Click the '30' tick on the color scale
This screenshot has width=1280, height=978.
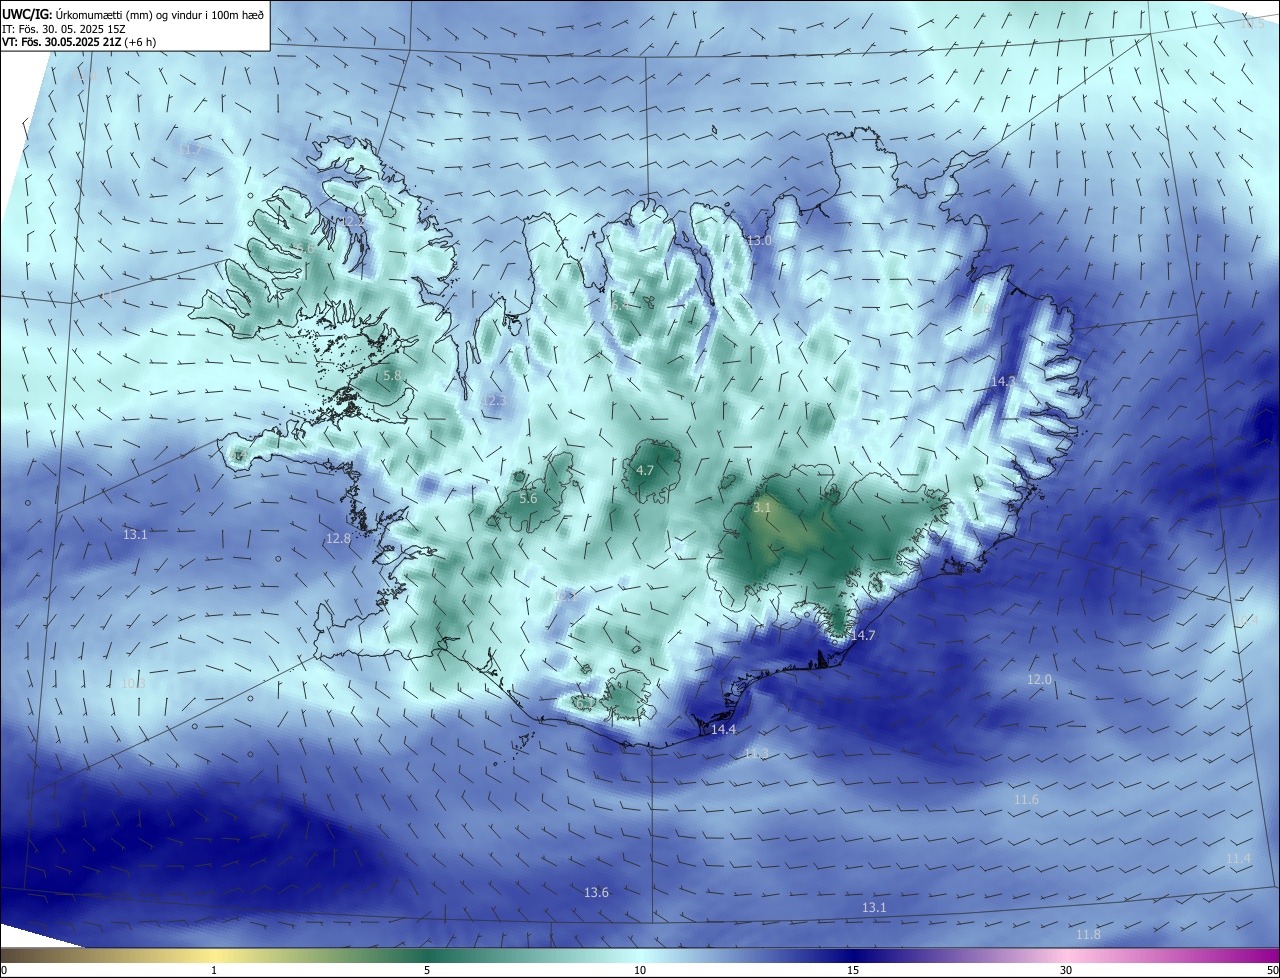pyautogui.click(x=1066, y=970)
